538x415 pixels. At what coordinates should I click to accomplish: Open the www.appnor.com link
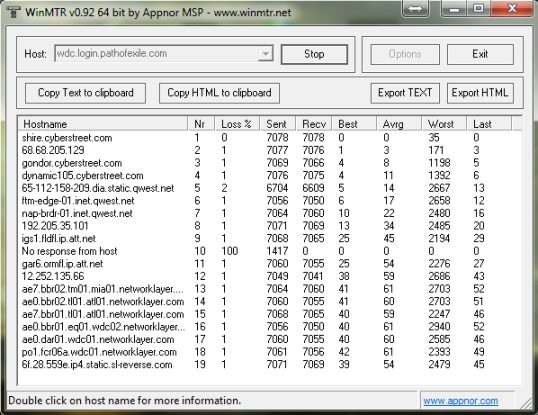(460, 401)
